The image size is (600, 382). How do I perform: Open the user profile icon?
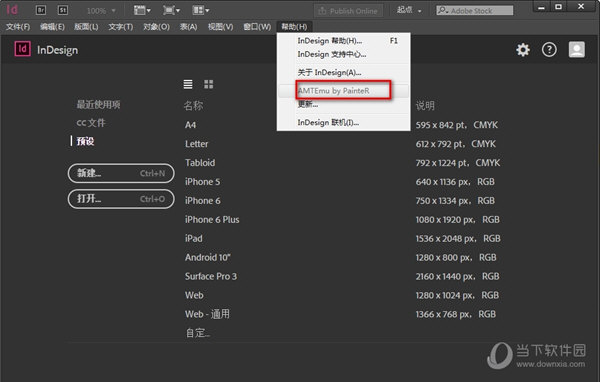577,49
